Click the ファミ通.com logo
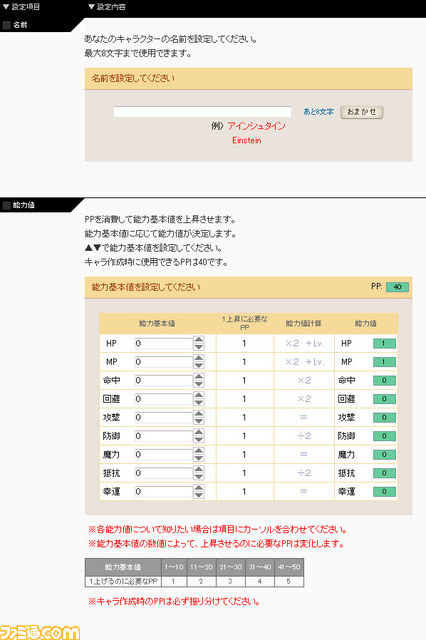Viewport: 426px width, 640px height. pyautogui.click(x=40, y=632)
